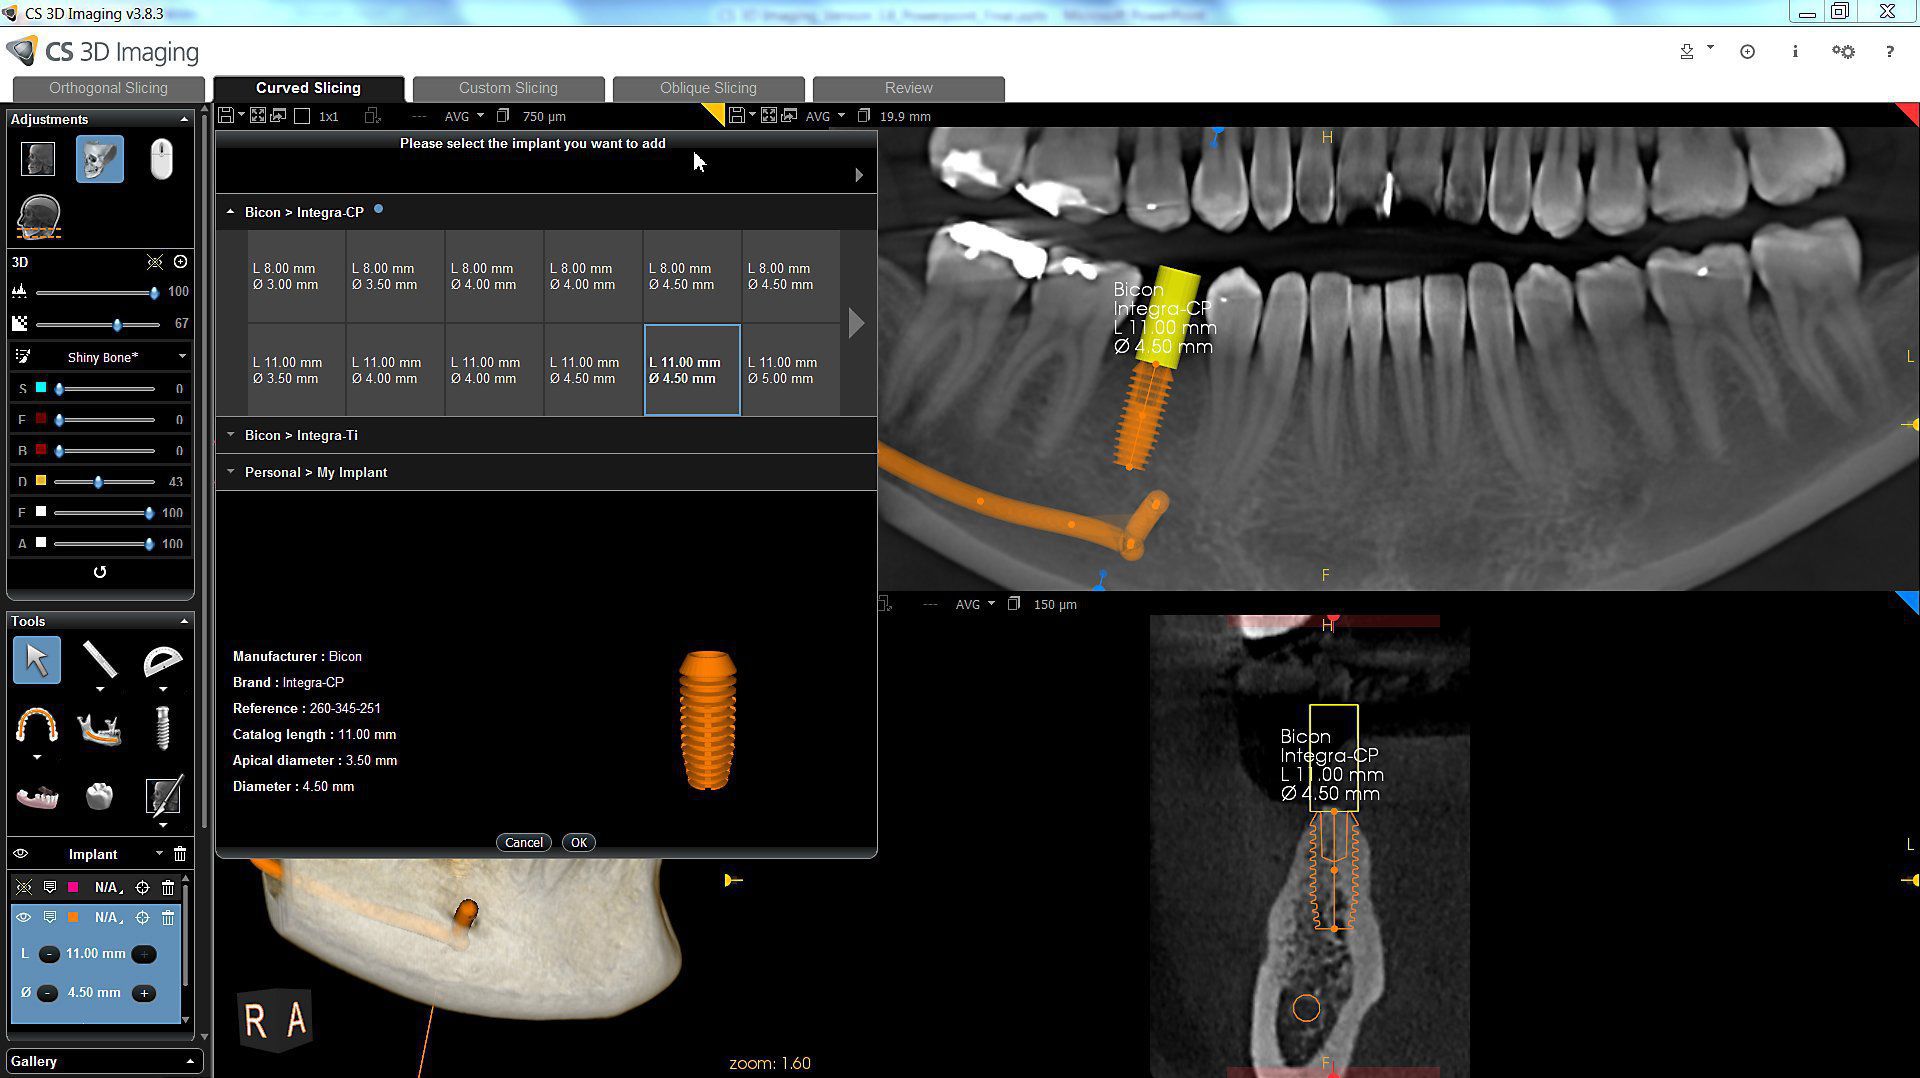Confirm implant selection with OK button
This screenshot has width=1920, height=1078.
578,842
